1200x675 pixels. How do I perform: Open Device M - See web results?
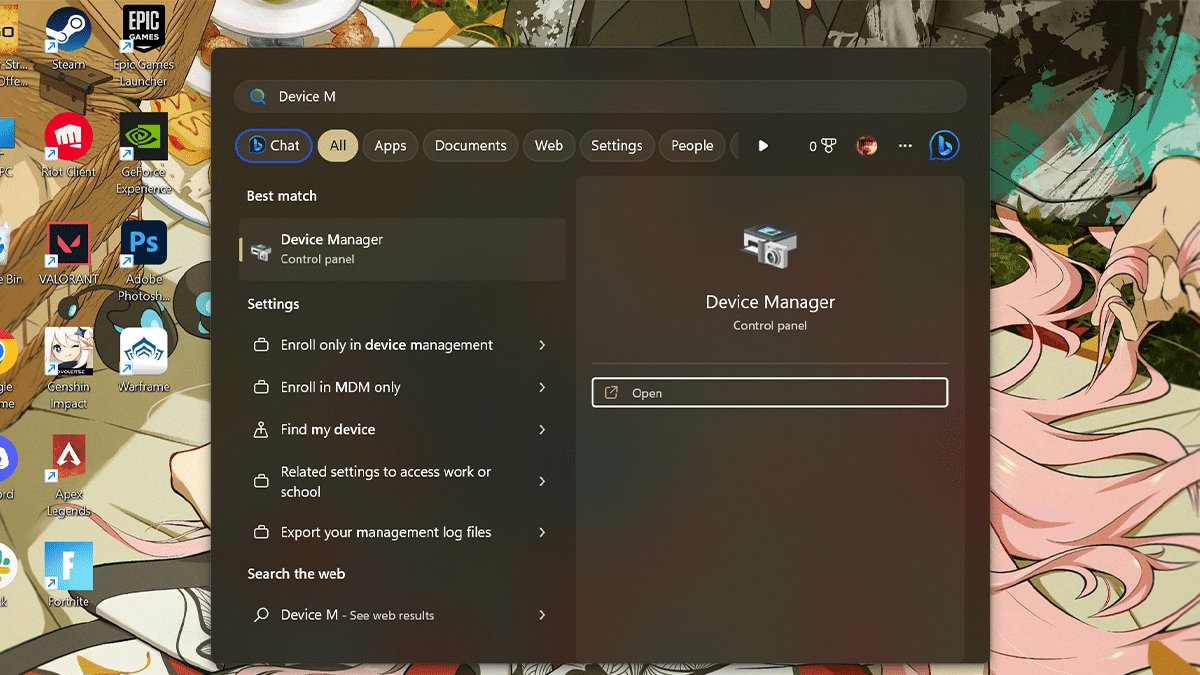coord(402,615)
